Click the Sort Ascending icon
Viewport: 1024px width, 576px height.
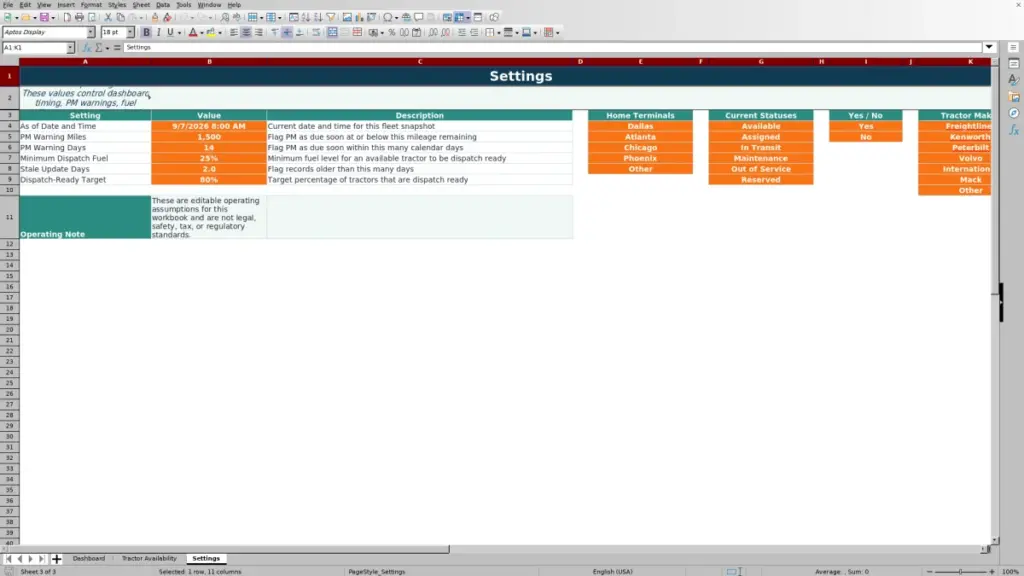[x=306, y=17]
